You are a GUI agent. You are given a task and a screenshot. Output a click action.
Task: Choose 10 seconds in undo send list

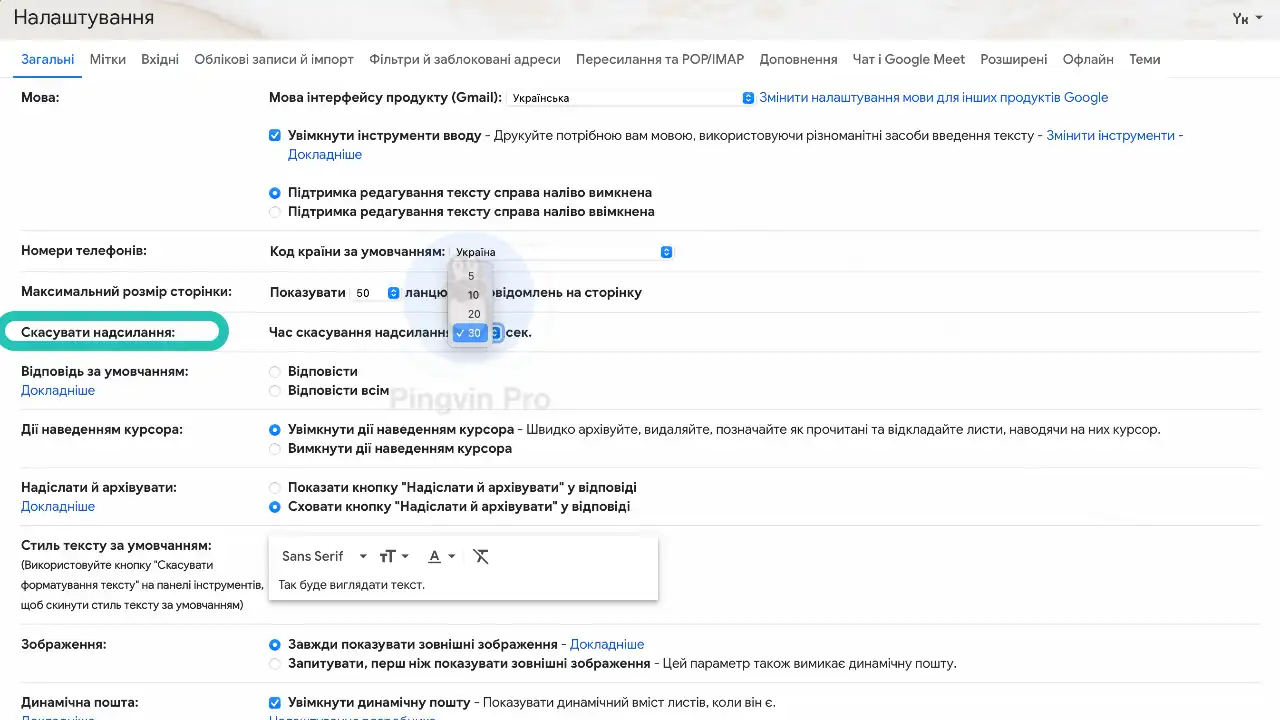471,295
